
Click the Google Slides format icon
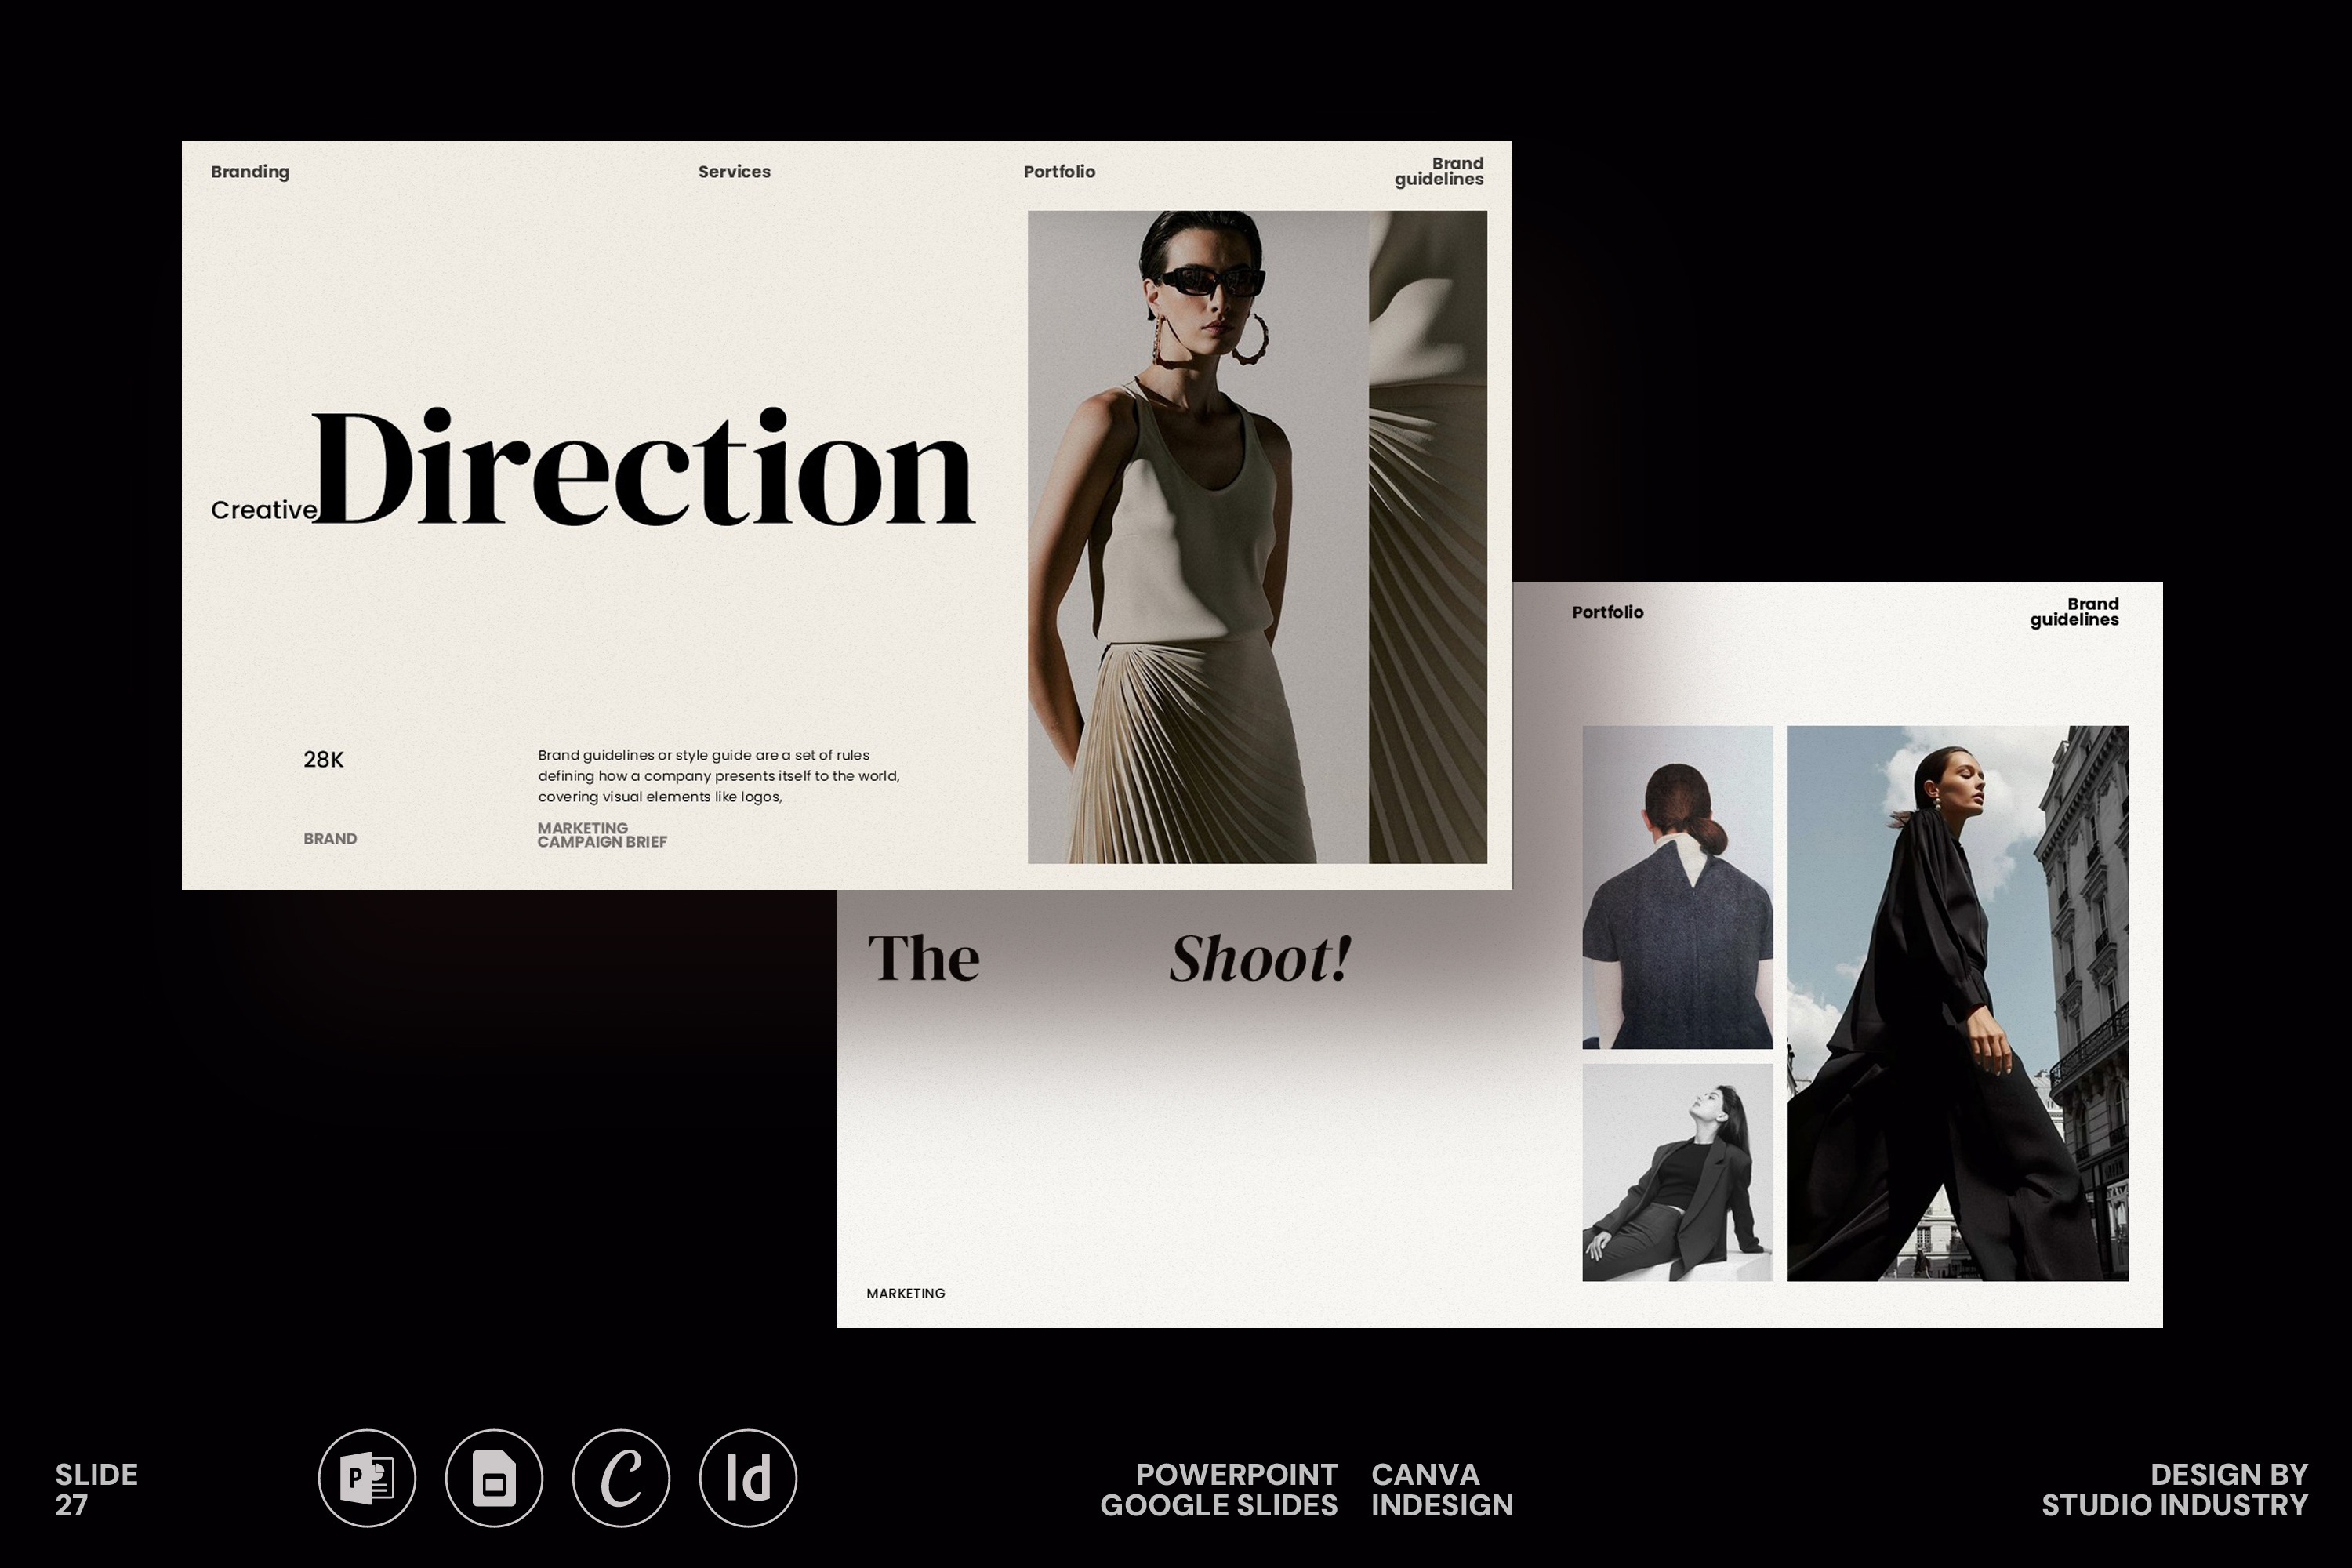tap(494, 1478)
